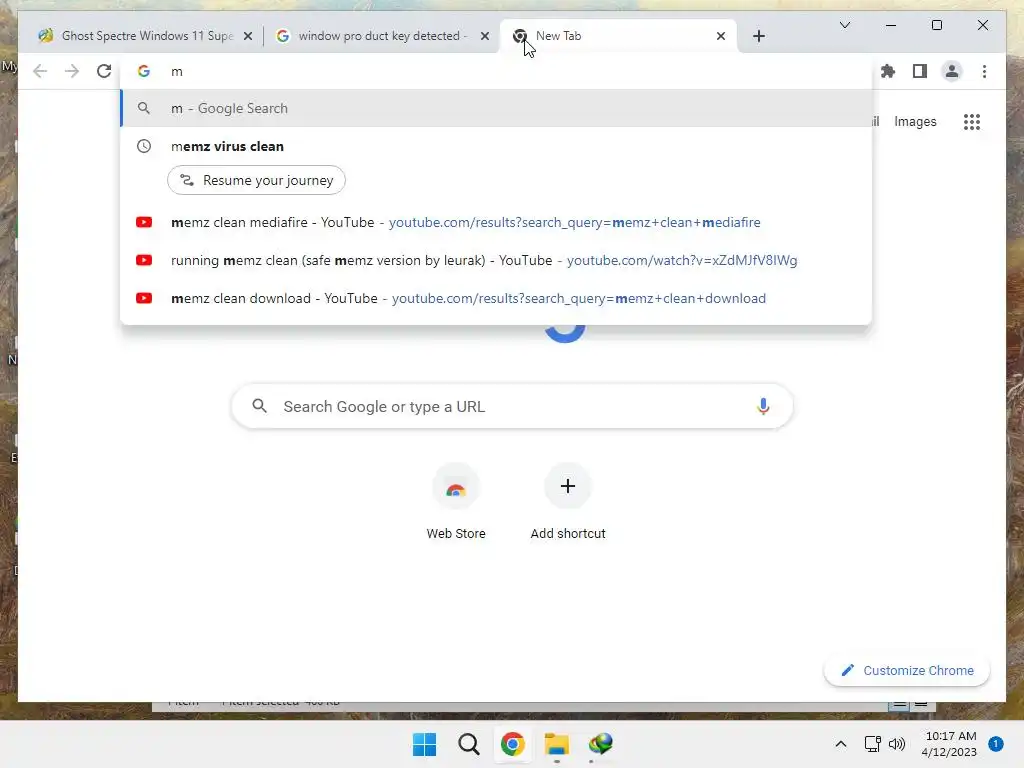Click the YouTube icon for memz clean download
This screenshot has height=768, width=1024.
144,298
